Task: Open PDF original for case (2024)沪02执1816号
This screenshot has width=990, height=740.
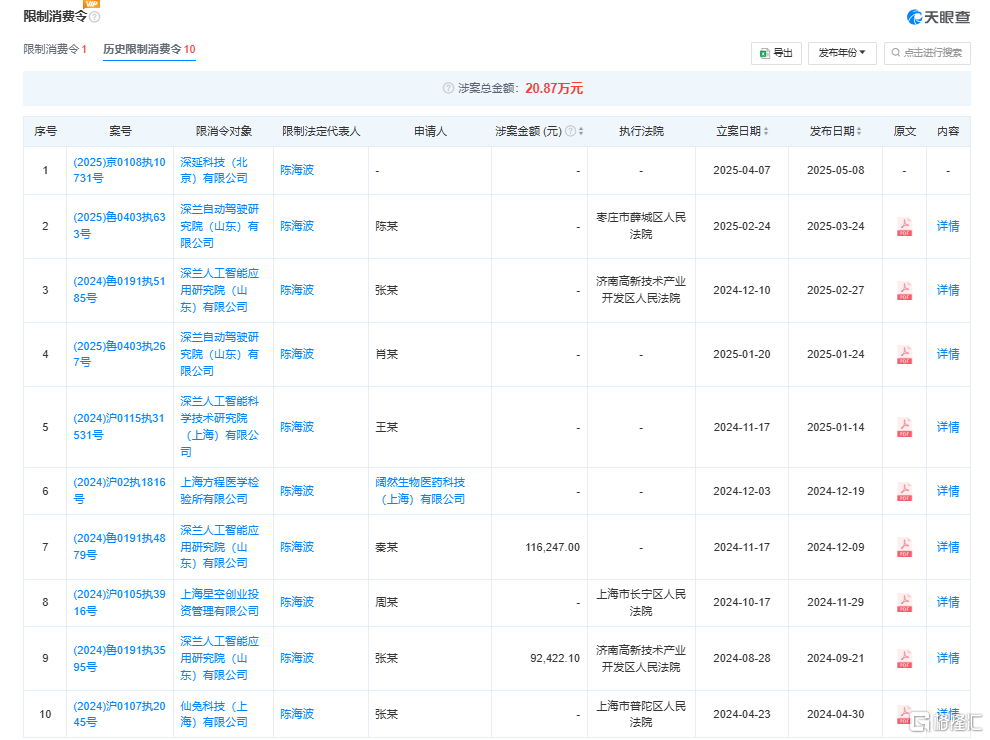Action: pyautogui.click(x=904, y=491)
